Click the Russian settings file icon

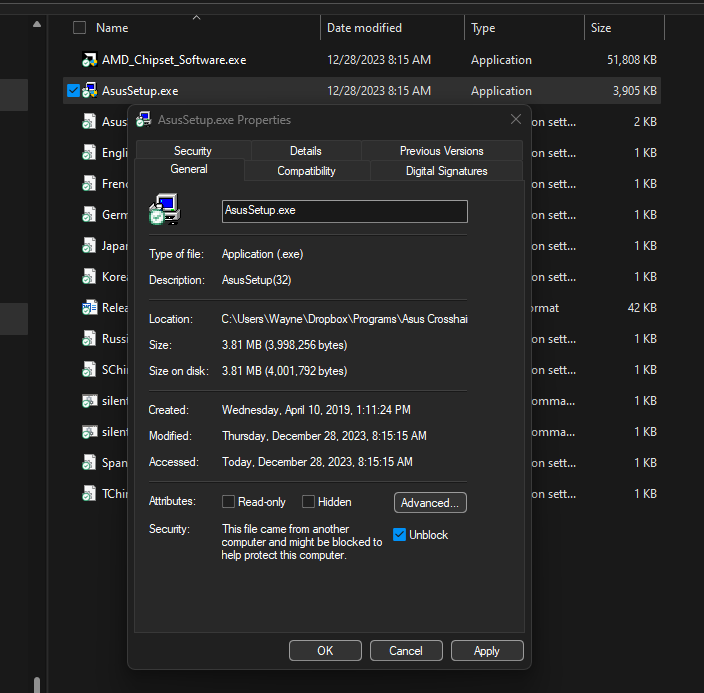point(90,339)
